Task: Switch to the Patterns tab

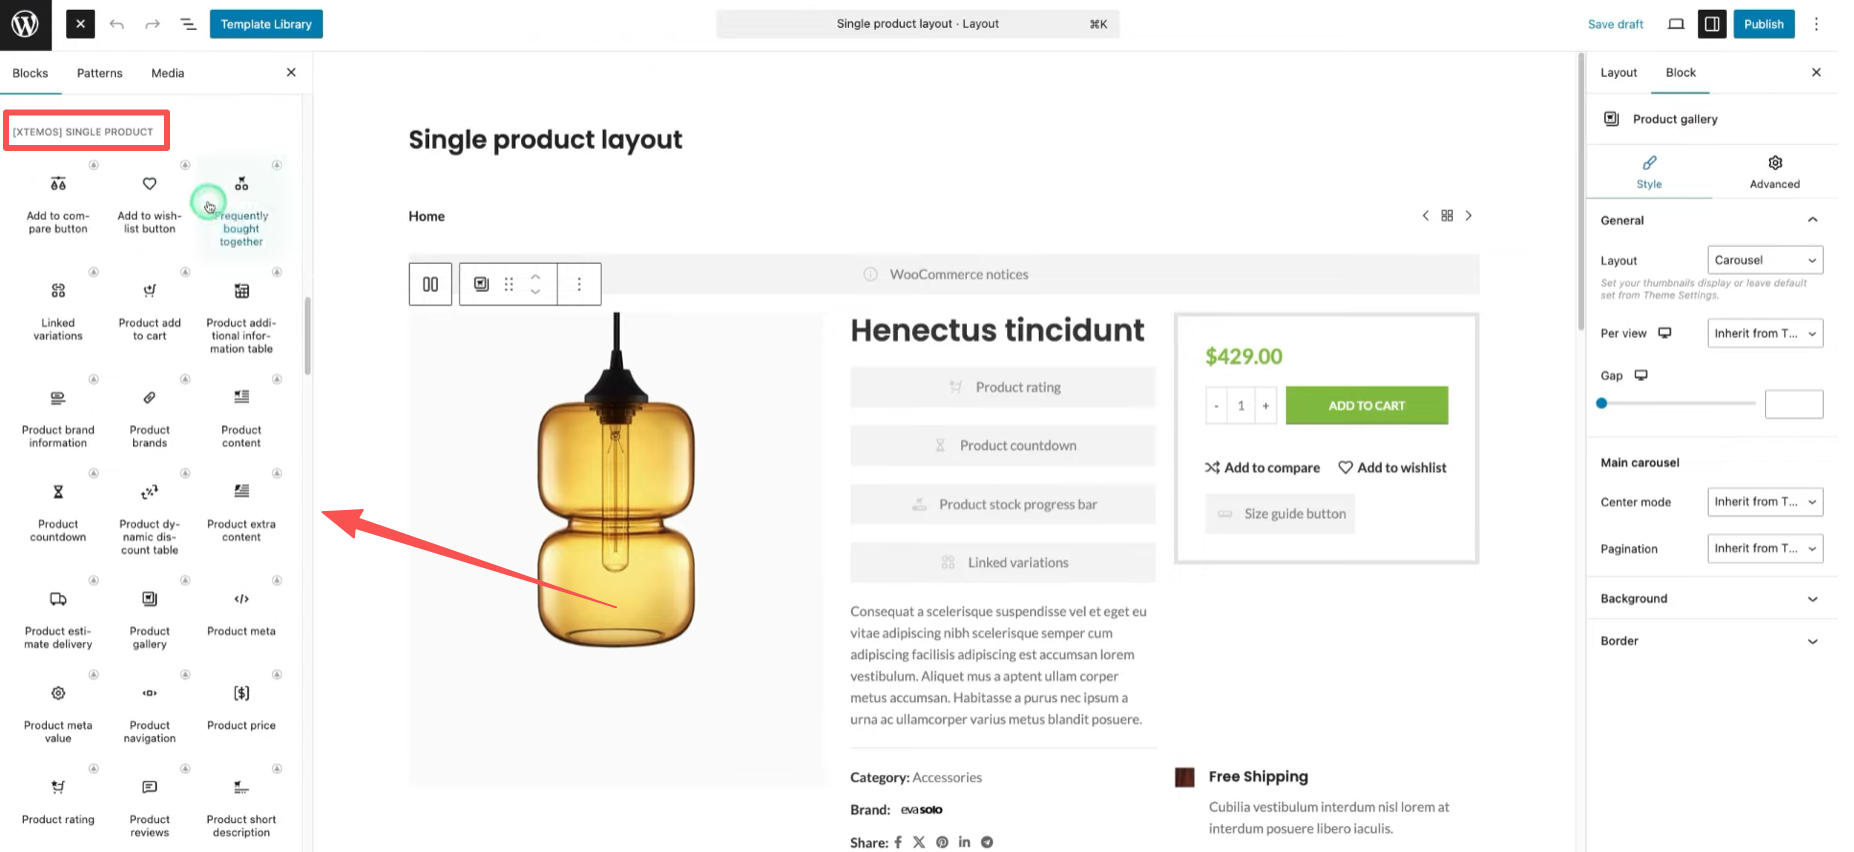Action: [x=100, y=73]
